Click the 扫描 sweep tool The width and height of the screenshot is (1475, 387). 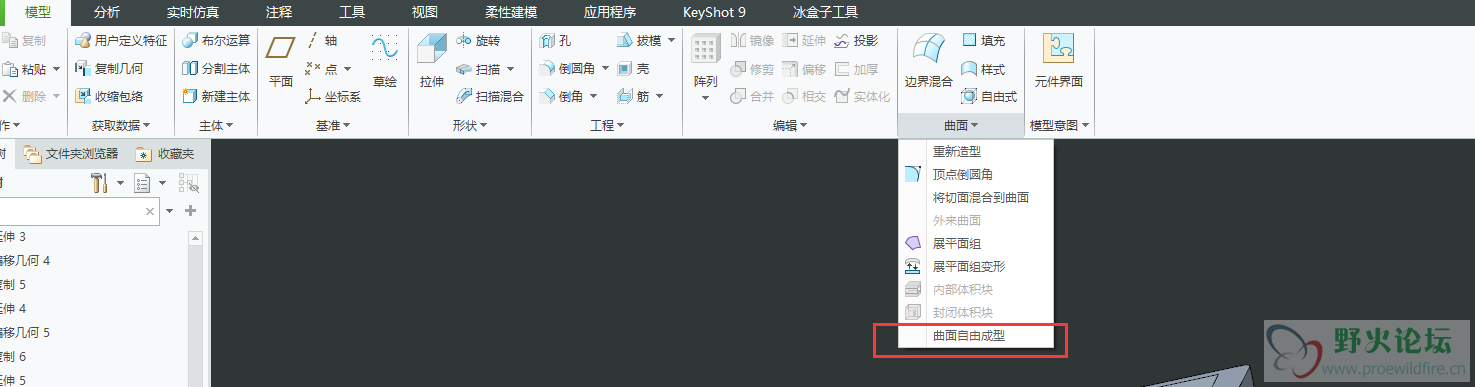478,69
